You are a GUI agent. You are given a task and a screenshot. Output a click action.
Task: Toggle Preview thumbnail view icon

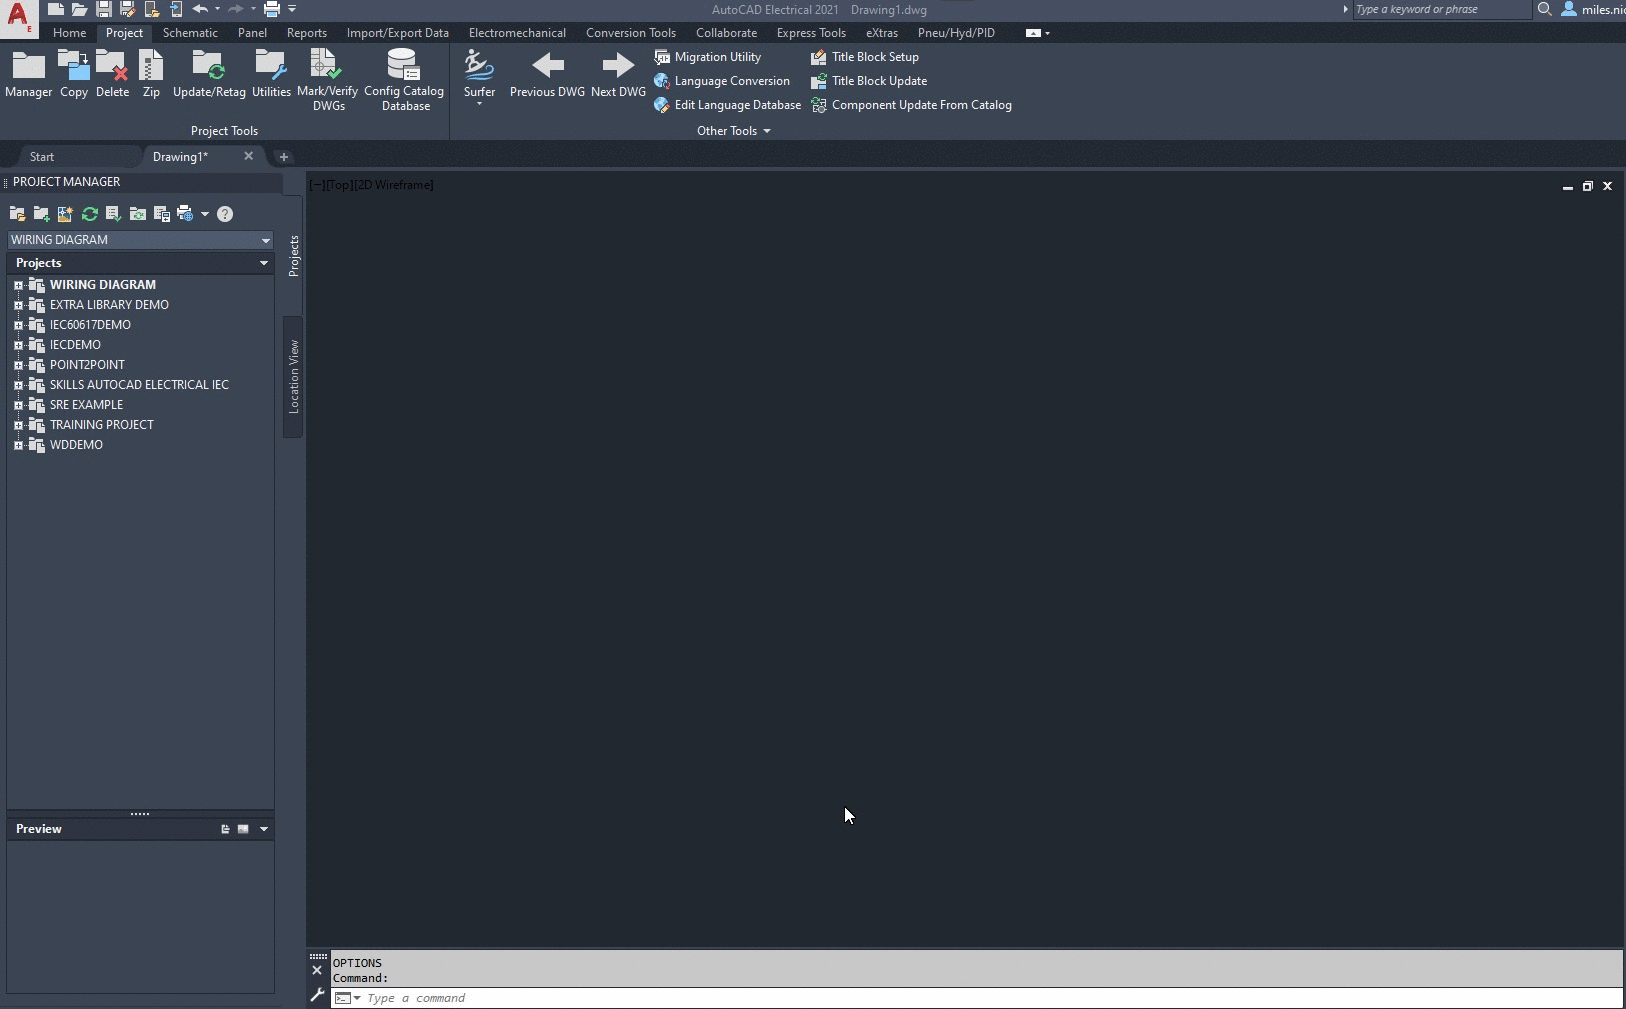(x=243, y=829)
